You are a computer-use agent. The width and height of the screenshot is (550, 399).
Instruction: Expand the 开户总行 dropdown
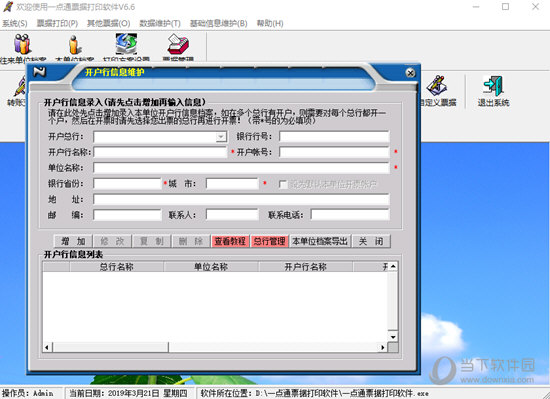pyautogui.click(x=221, y=137)
